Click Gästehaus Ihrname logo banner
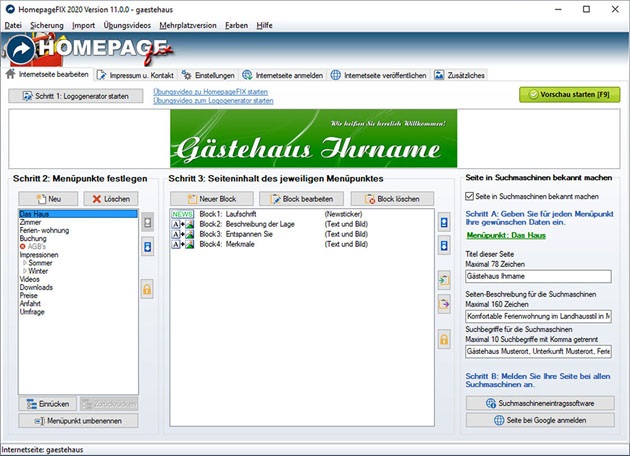The height and width of the screenshot is (456, 630). point(314,139)
